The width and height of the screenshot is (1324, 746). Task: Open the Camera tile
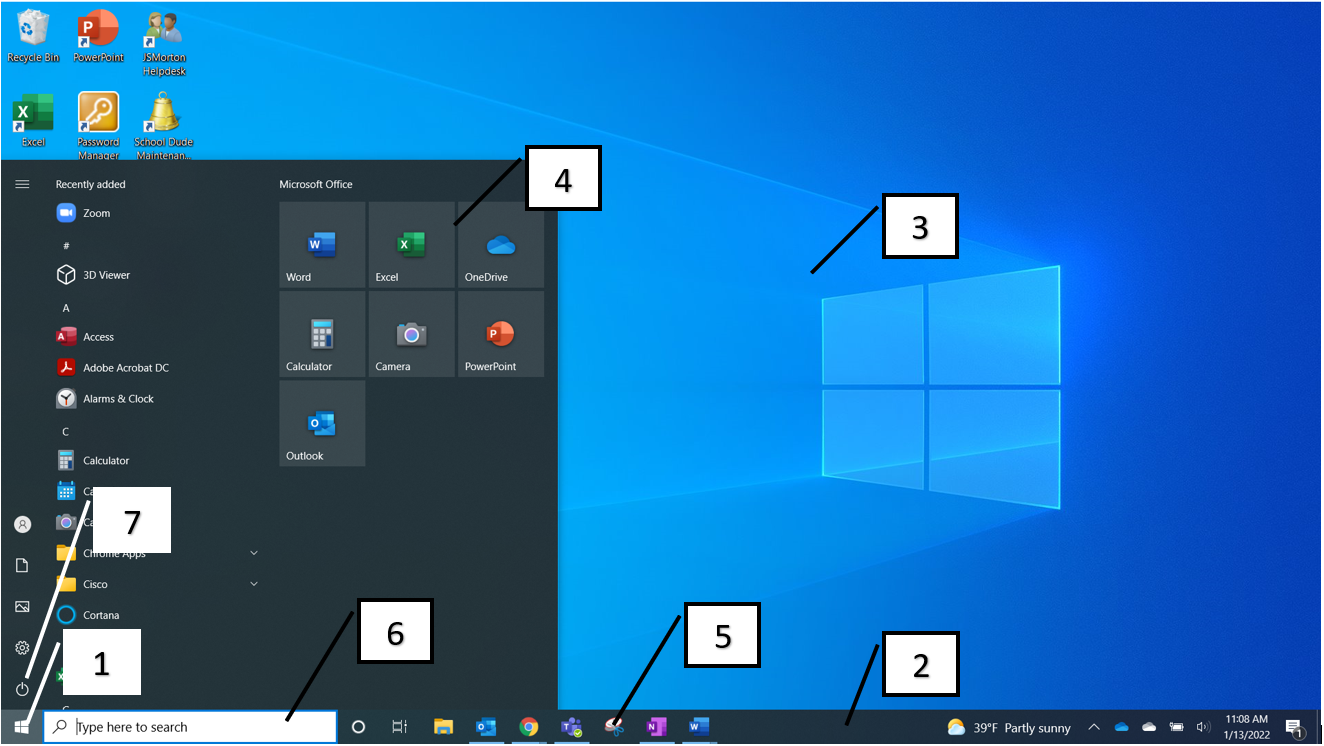coord(411,335)
